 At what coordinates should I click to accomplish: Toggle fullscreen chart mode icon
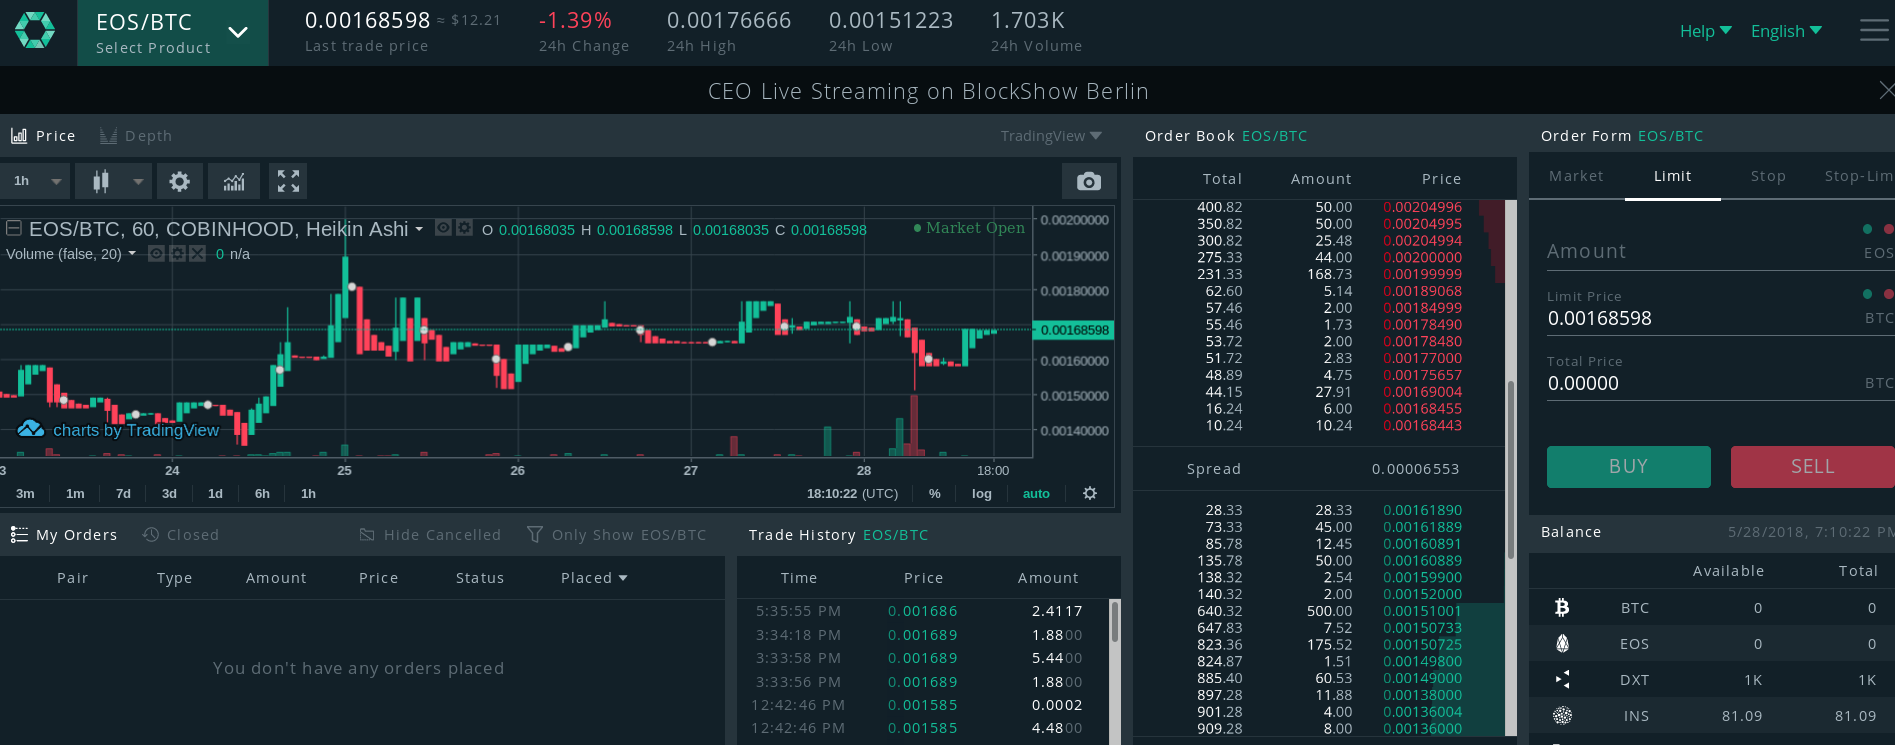point(288,181)
